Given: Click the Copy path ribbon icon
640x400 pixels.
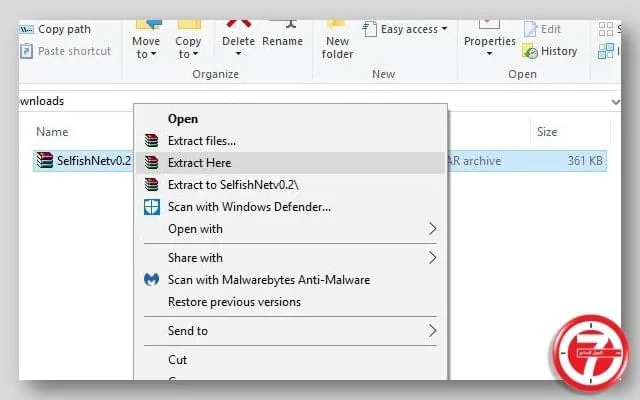Looking at the screenshot, I should click(x=27, y=29).
